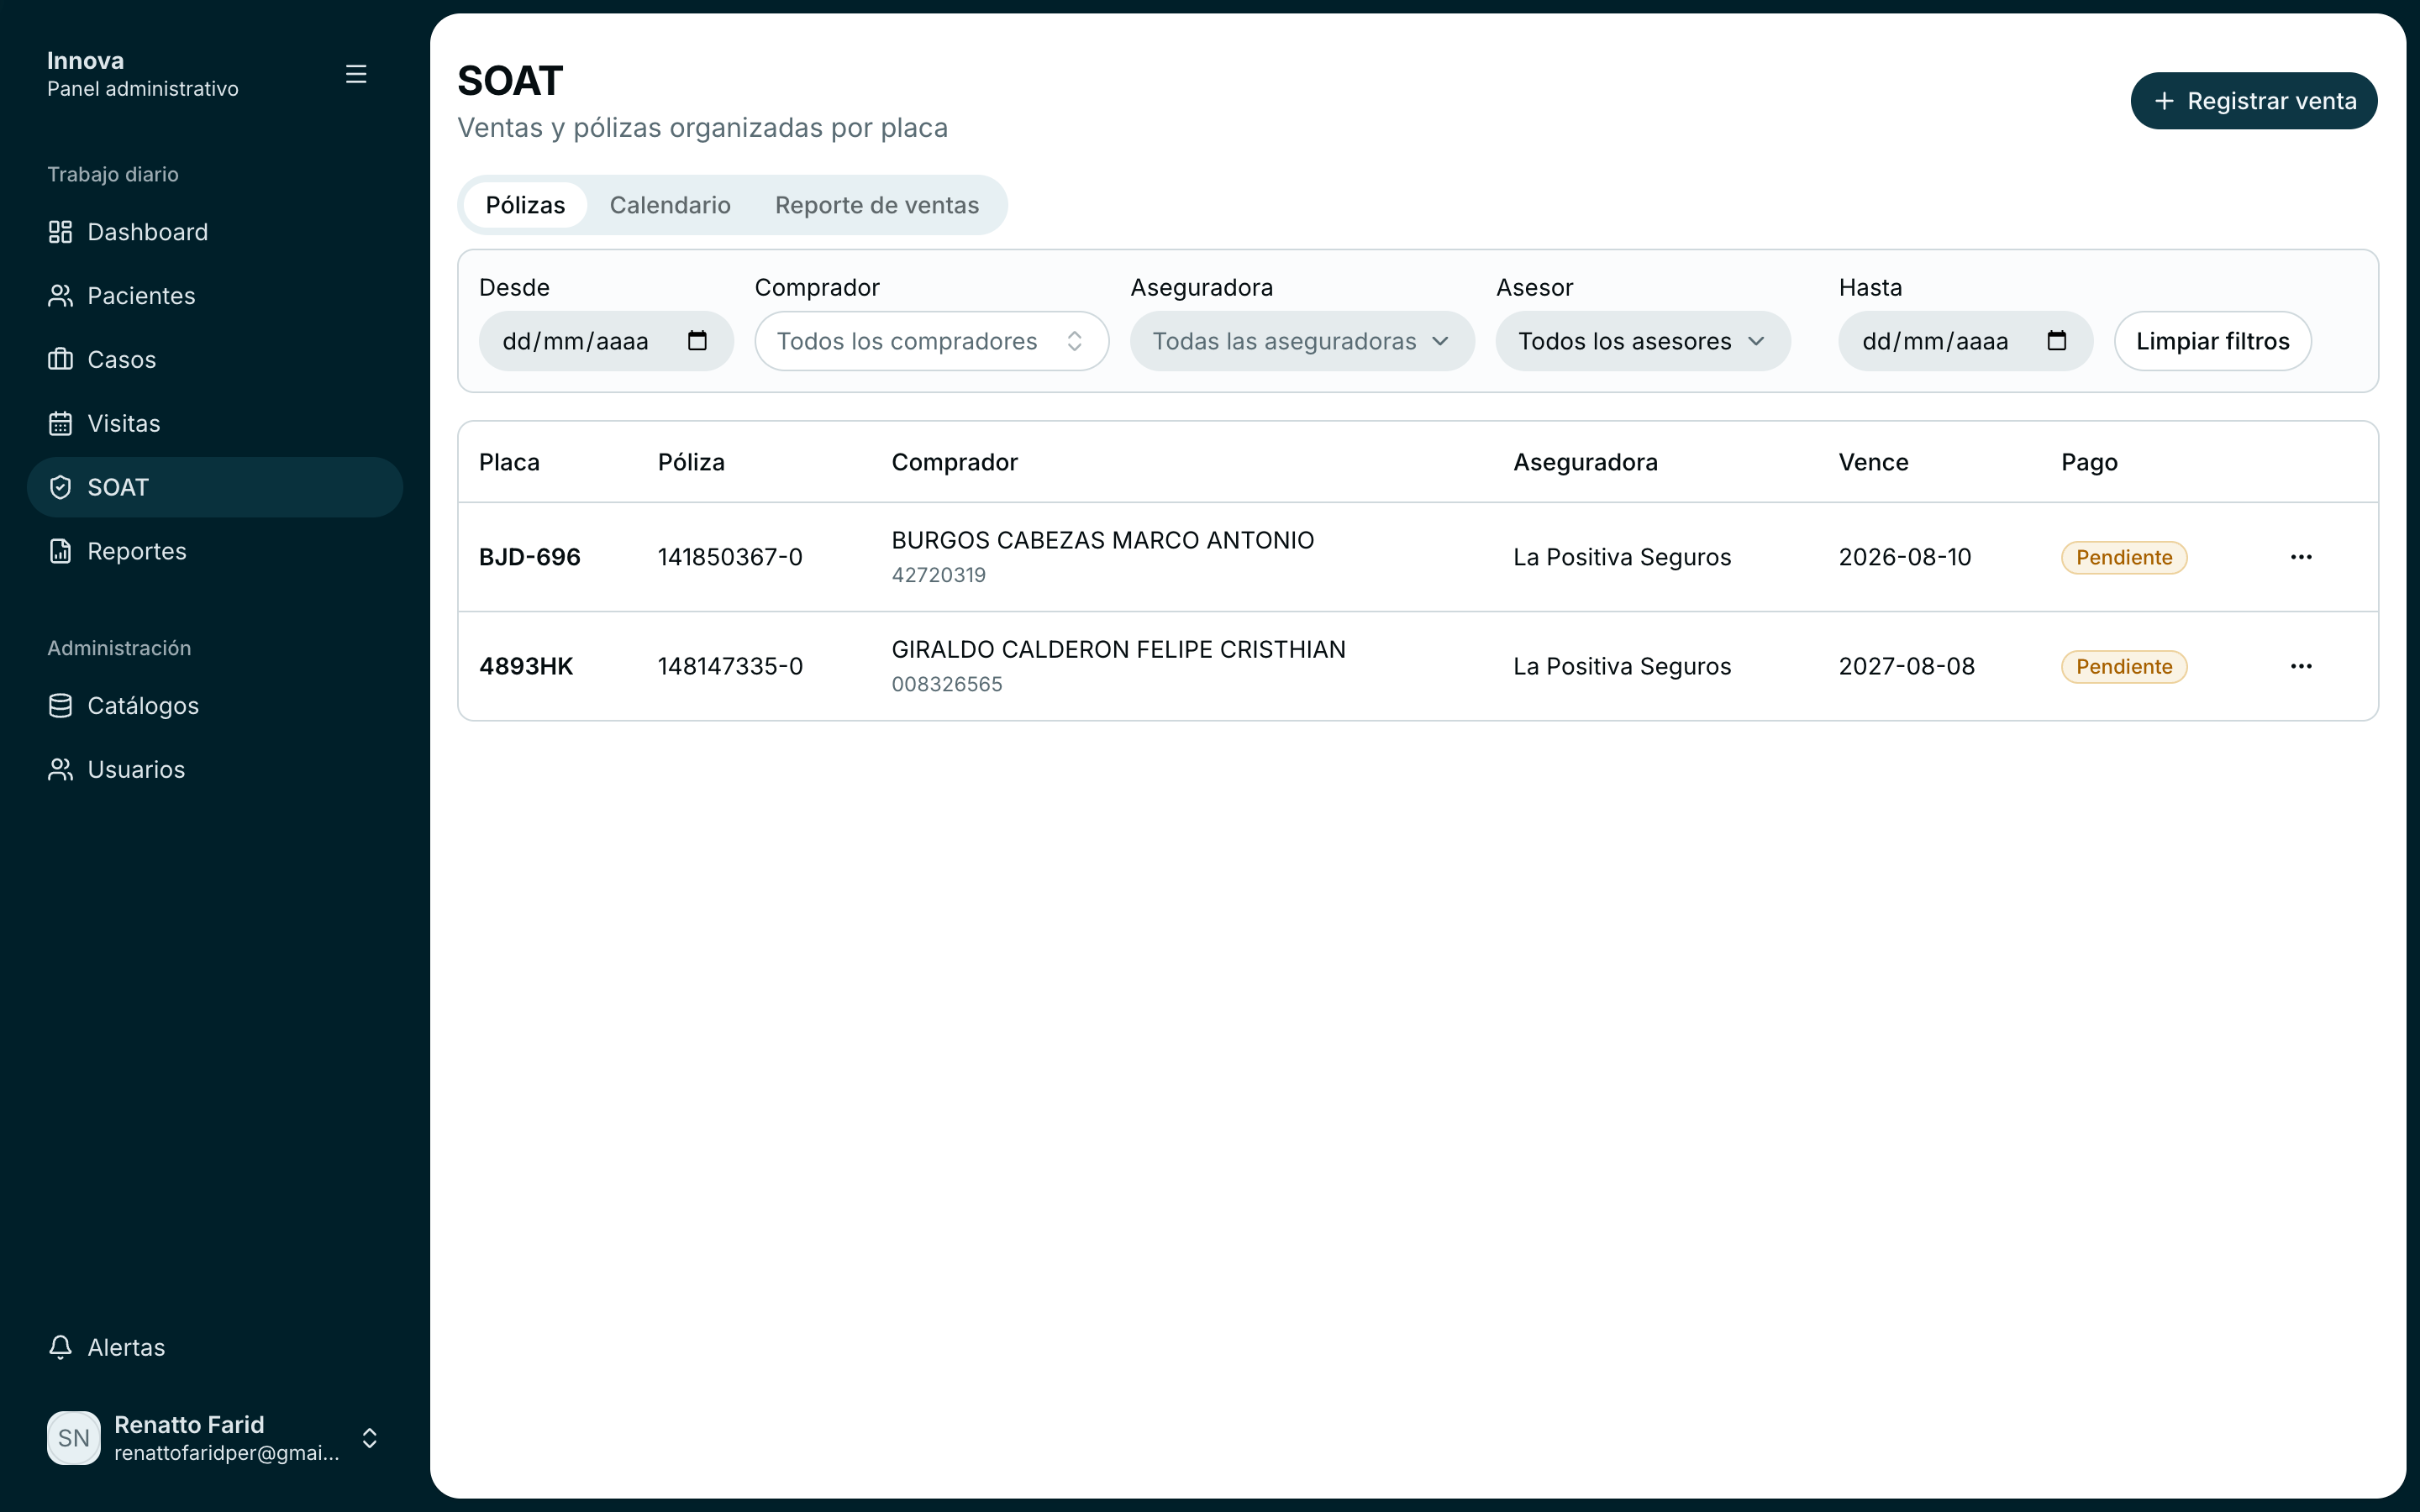
Task: Open the Alertas panel
Action: 215,1347
